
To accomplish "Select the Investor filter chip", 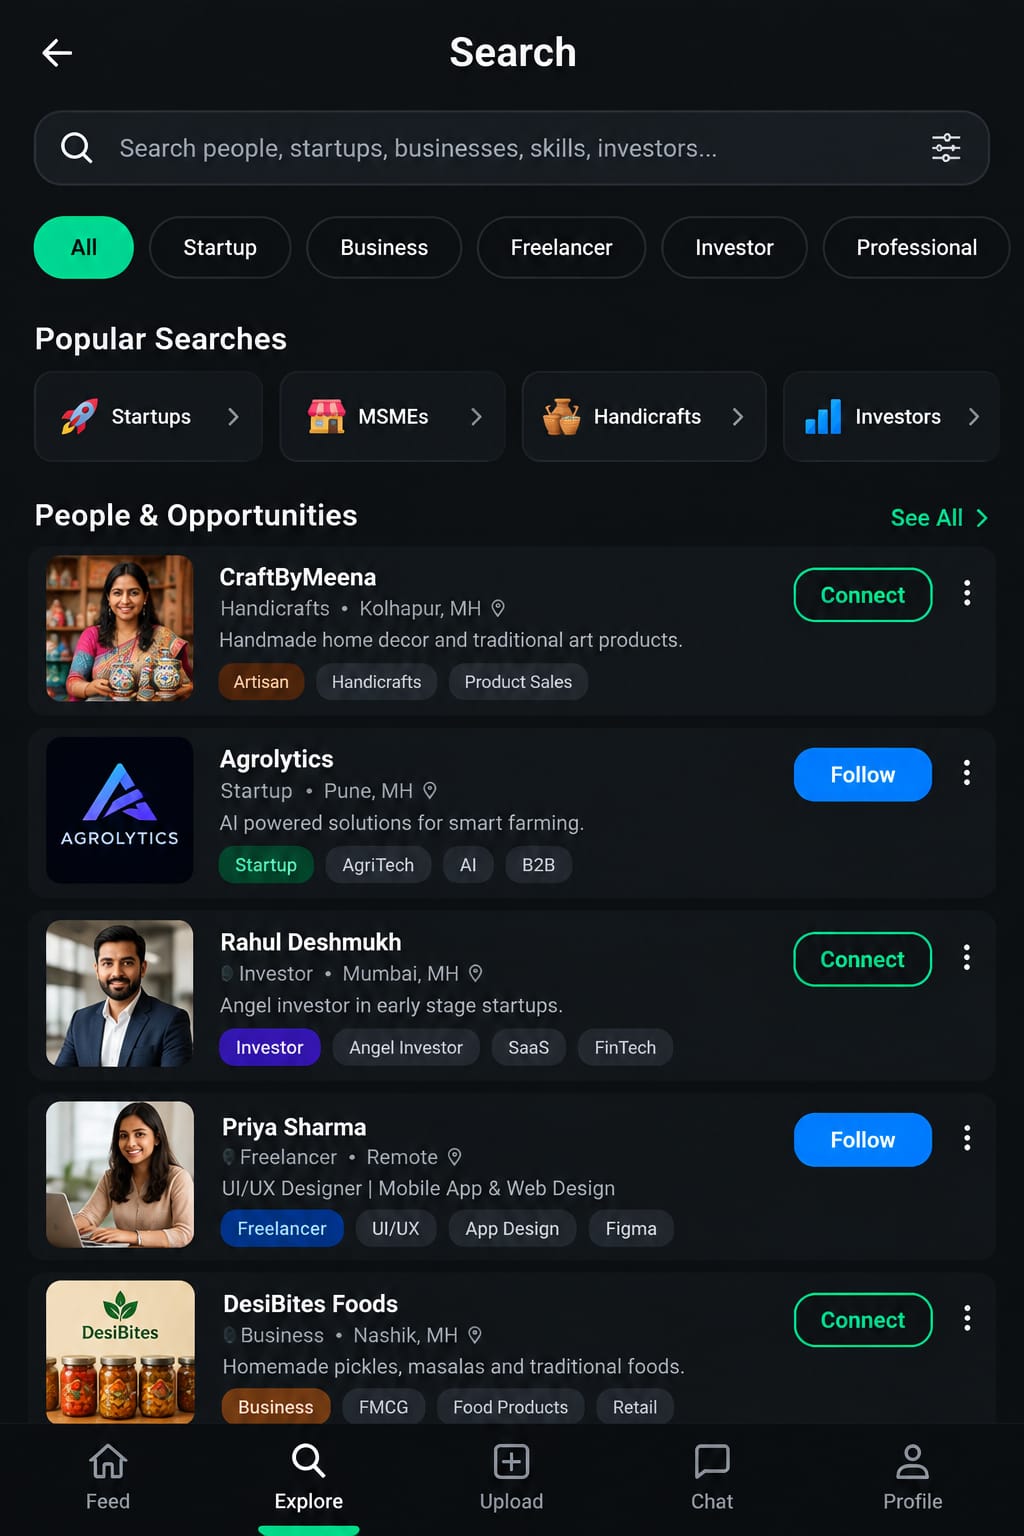I will (734, 247).
